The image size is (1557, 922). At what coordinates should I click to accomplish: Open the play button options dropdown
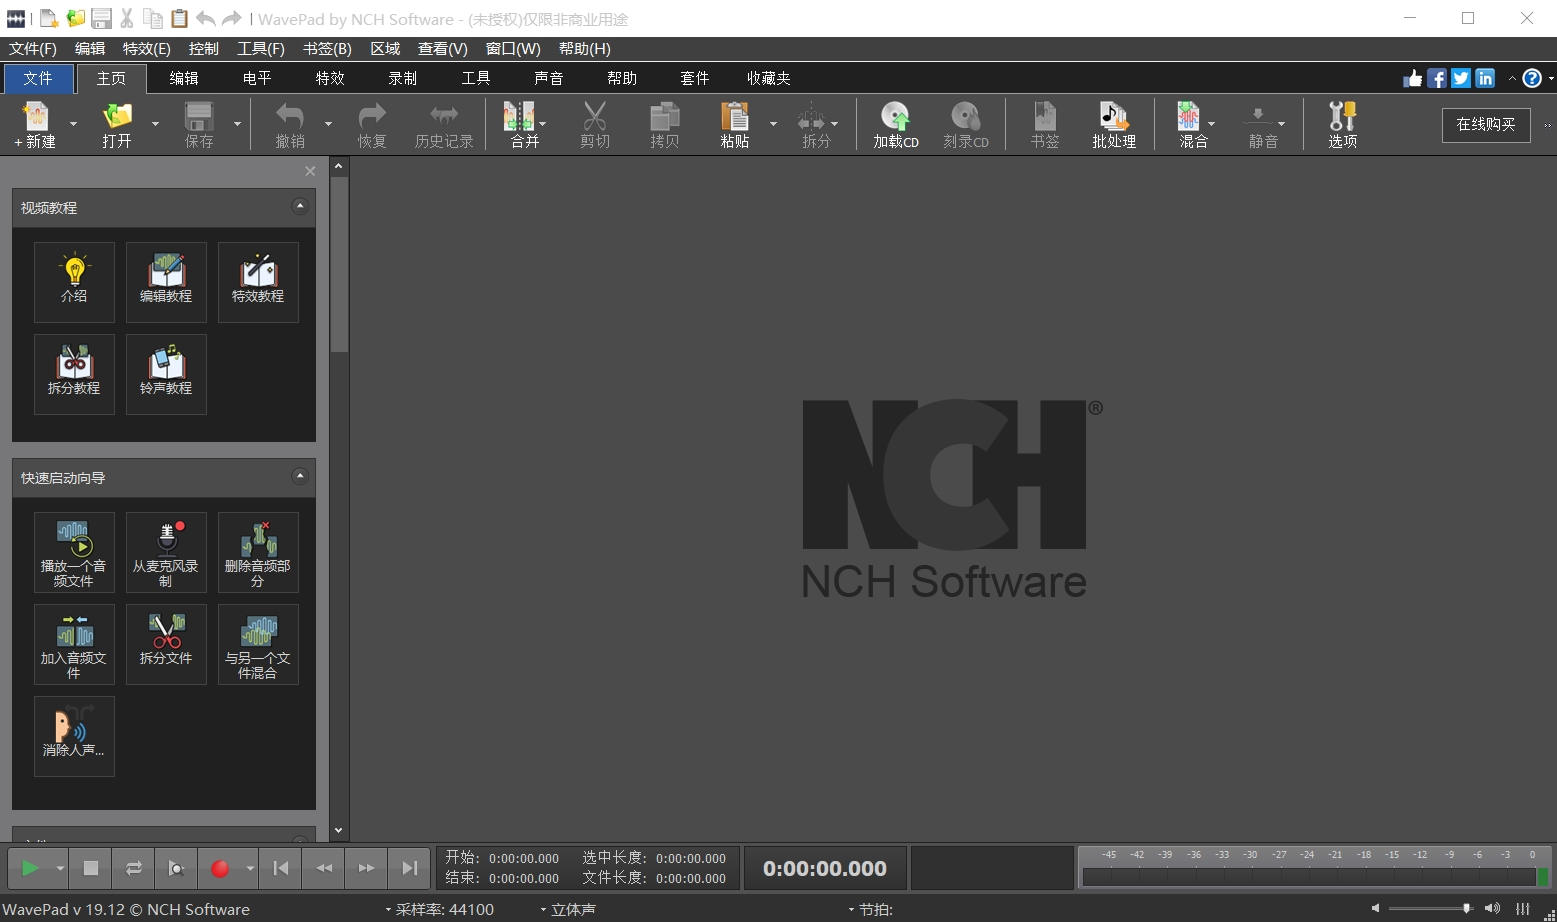(x=60, y=868)
